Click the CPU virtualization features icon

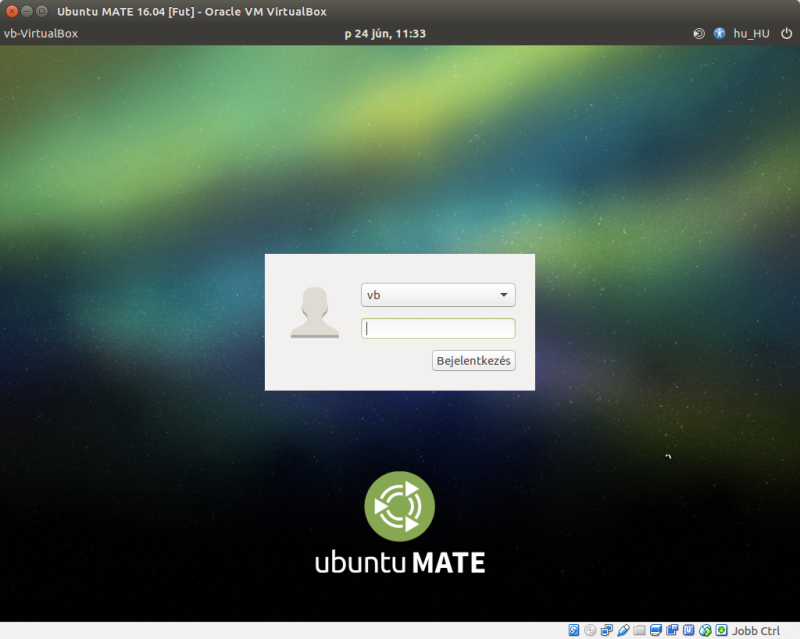[688, 630]
